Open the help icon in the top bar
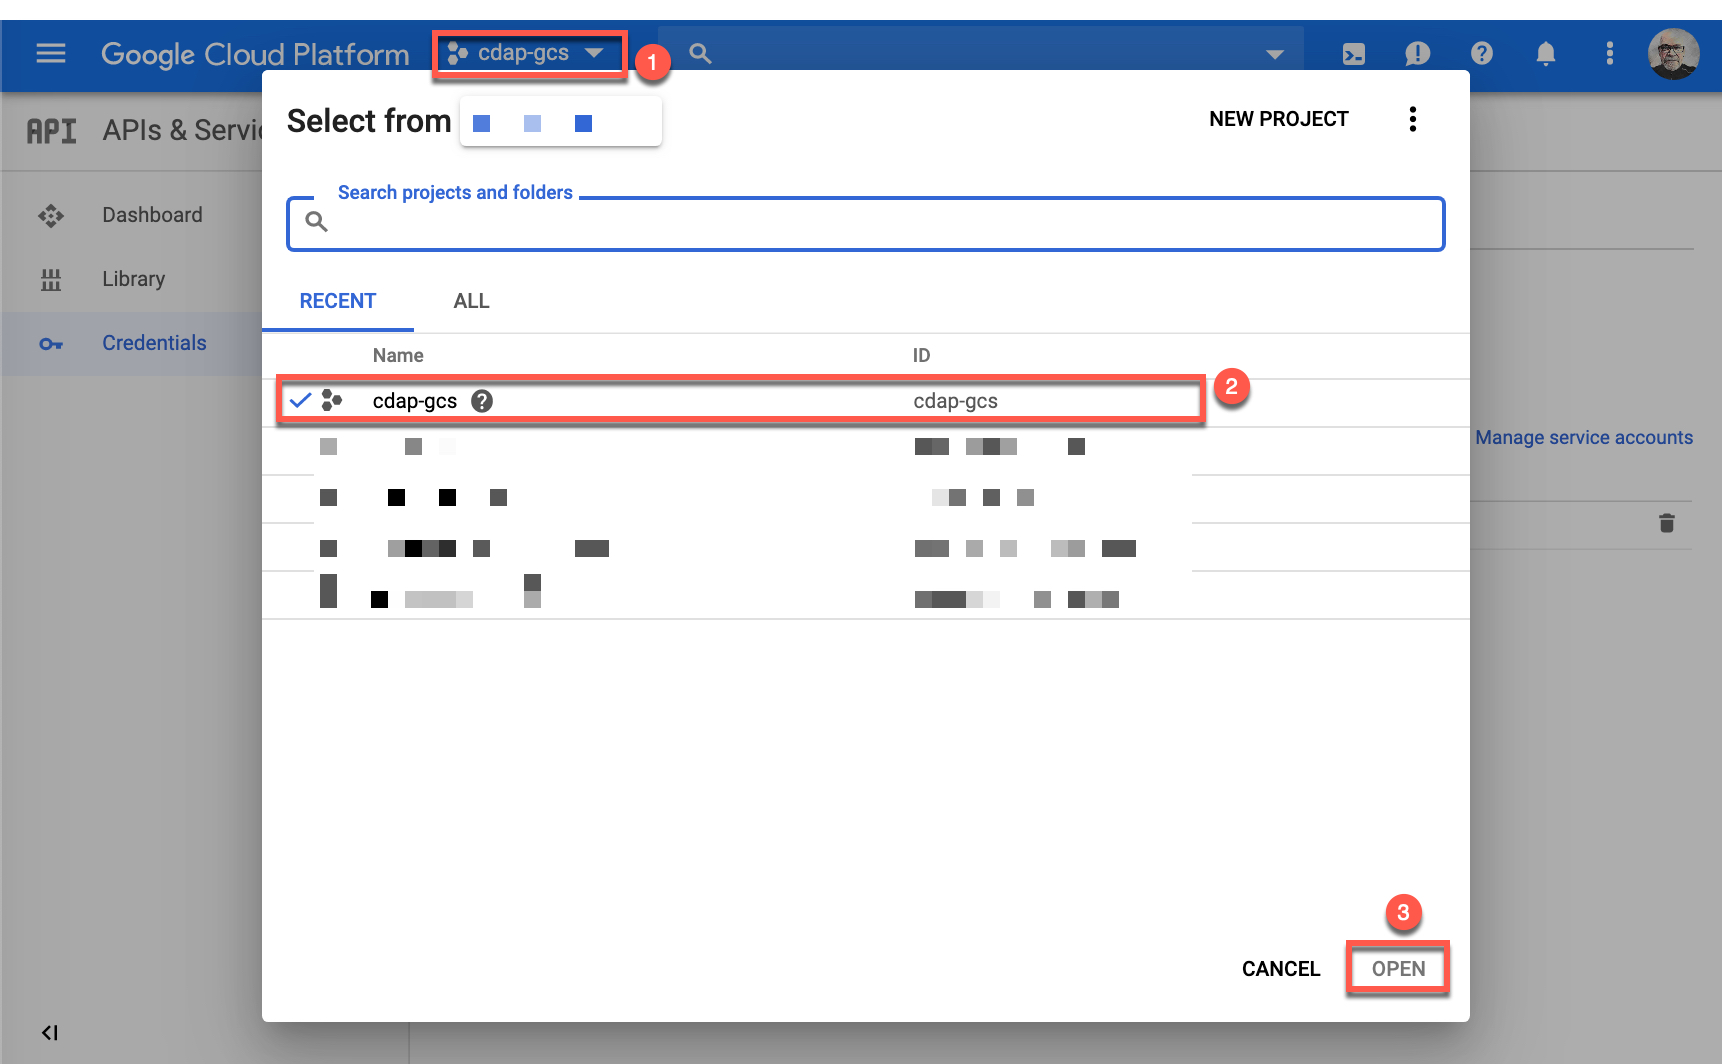This screenshot has height=1064, width=1722. click(x=1481, y=54)
